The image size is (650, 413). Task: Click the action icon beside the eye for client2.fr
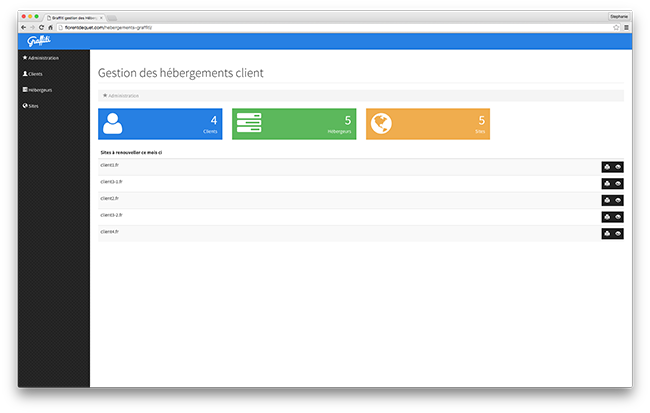click(x=607, y=200)
